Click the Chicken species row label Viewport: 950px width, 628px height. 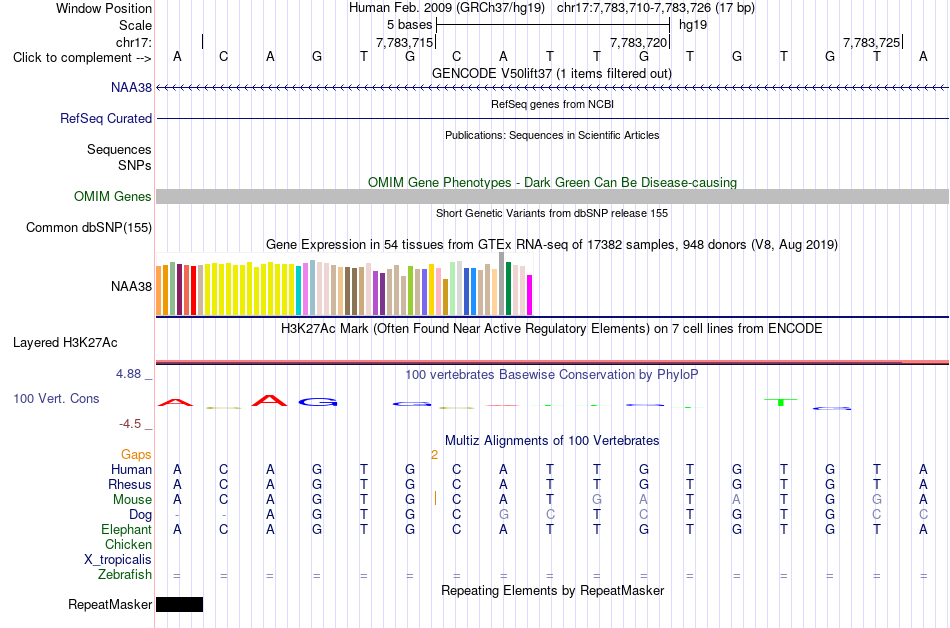[x=128, y=544]
